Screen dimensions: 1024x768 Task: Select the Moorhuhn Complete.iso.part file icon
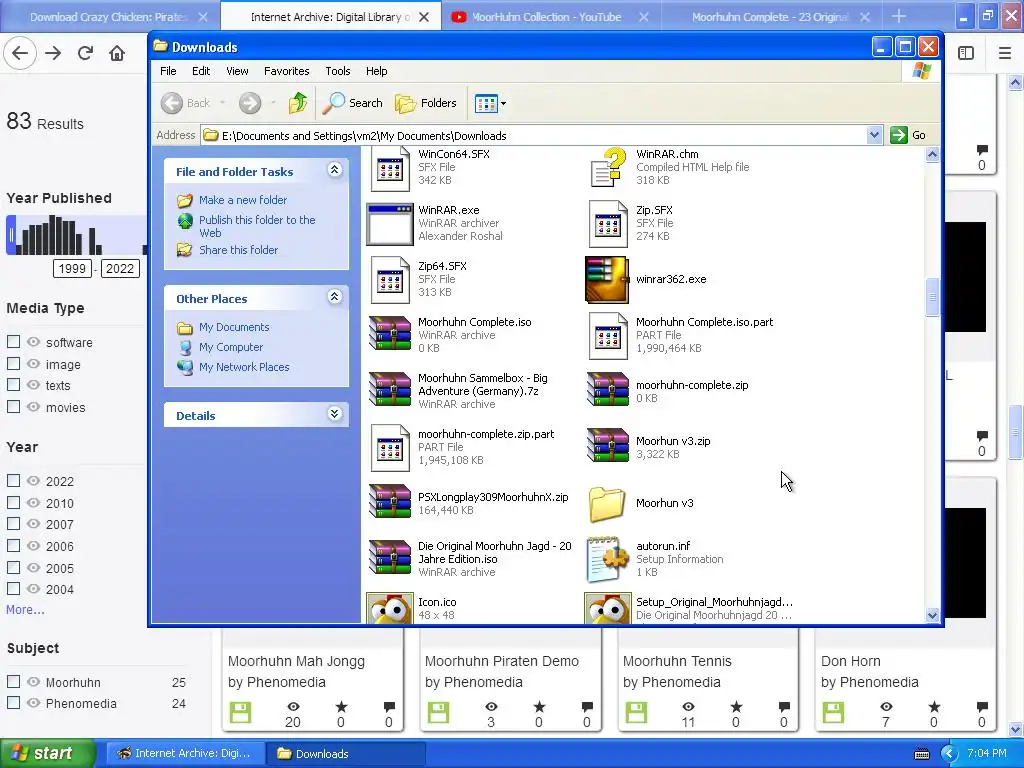pos(607,336)
